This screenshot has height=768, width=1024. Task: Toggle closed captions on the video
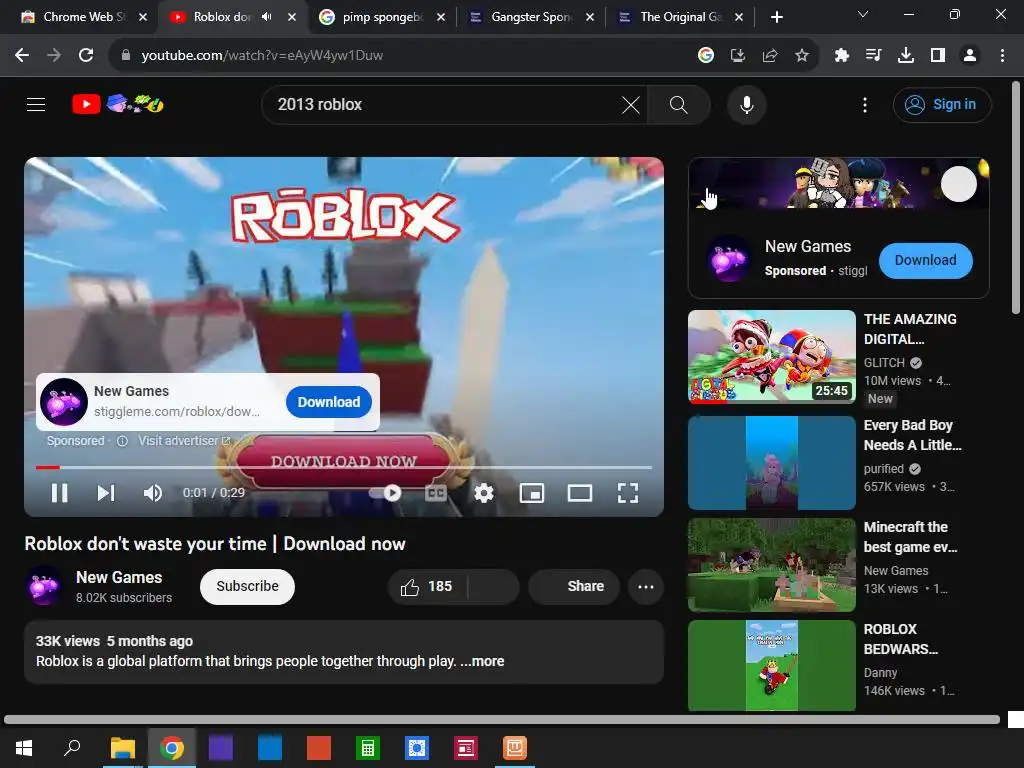click(x=436, y=493)
